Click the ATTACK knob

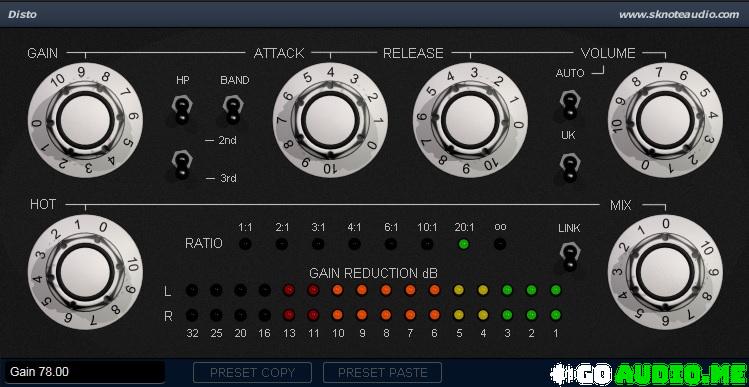[x=330, y=120]
